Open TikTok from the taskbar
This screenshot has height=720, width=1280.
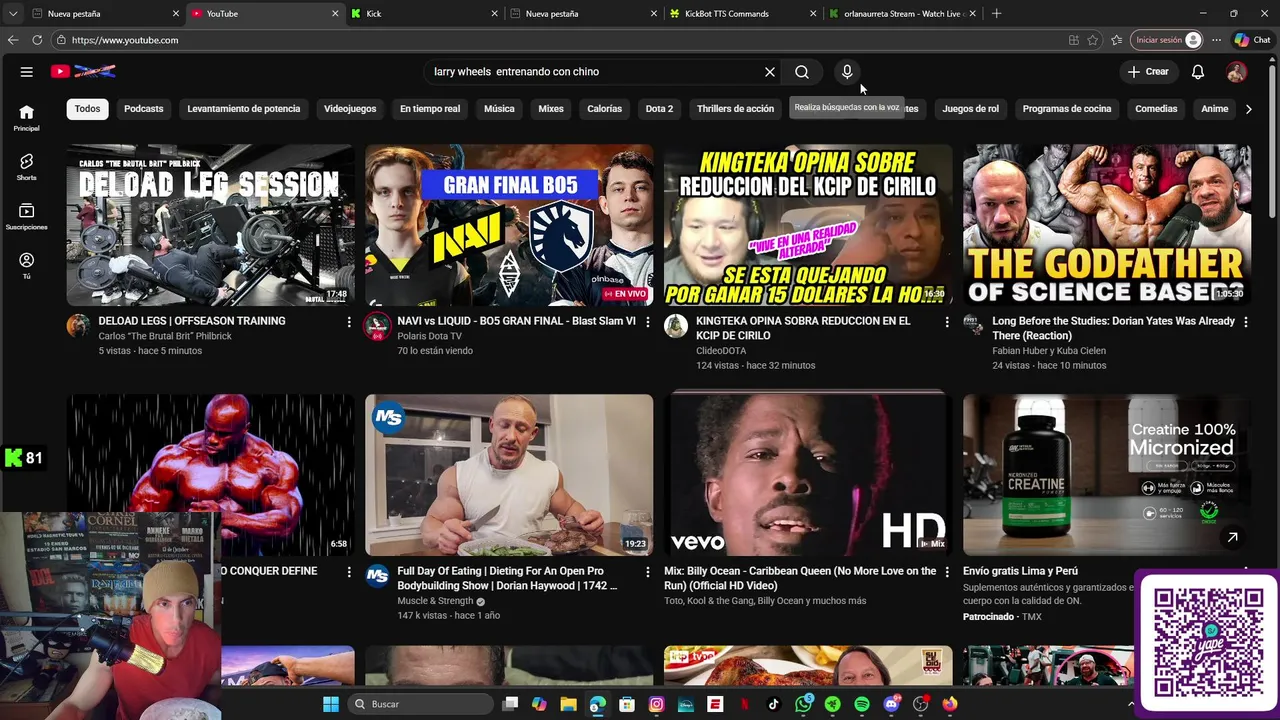click(x=774, y=704)
